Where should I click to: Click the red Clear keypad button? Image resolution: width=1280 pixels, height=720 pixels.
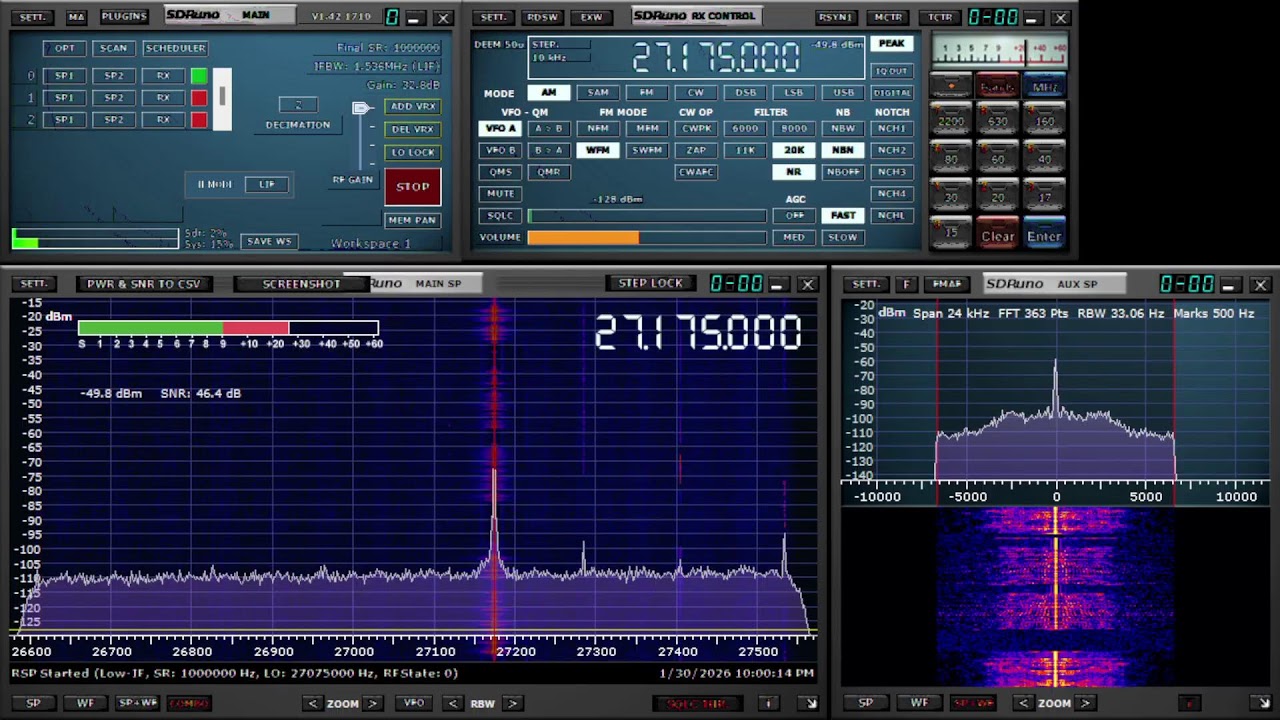click(x=997, y=235)
